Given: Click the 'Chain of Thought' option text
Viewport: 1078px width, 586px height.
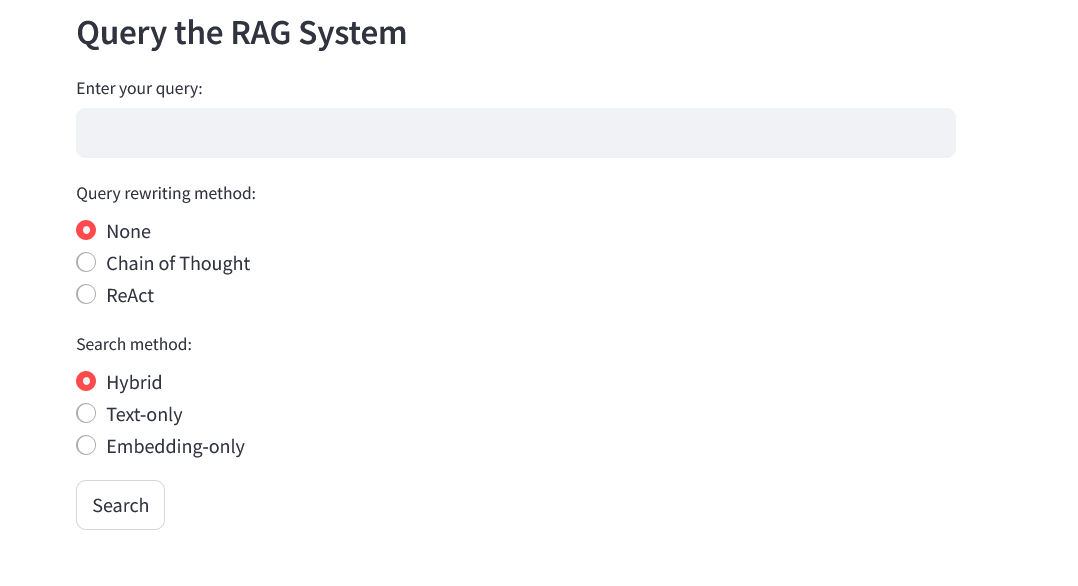Looking at the screenshot, I should pyautogui.click(x=178, y=263).
